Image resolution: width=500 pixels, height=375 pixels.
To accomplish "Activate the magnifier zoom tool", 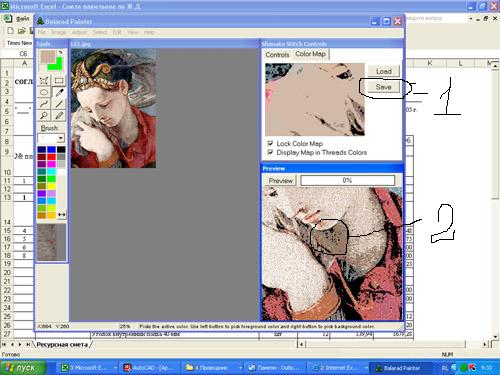I will pos(44,116).
